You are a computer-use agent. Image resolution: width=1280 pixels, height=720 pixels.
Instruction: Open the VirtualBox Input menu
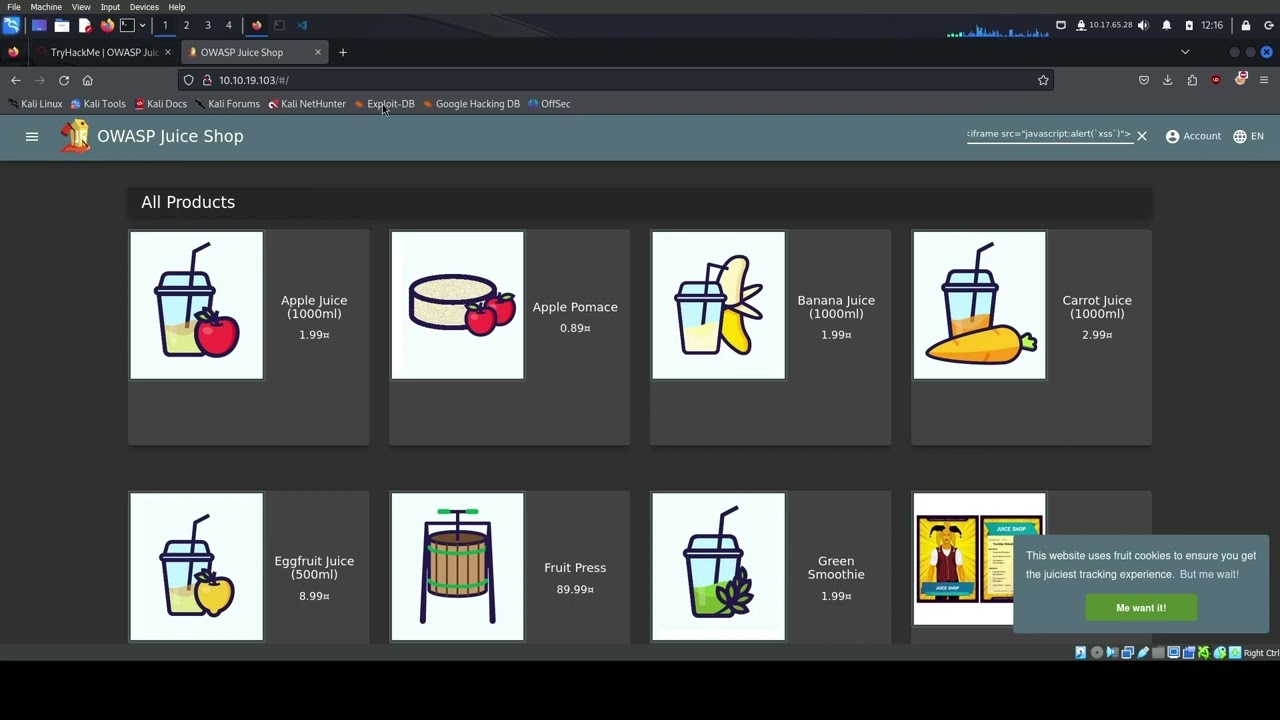(110, 7)
